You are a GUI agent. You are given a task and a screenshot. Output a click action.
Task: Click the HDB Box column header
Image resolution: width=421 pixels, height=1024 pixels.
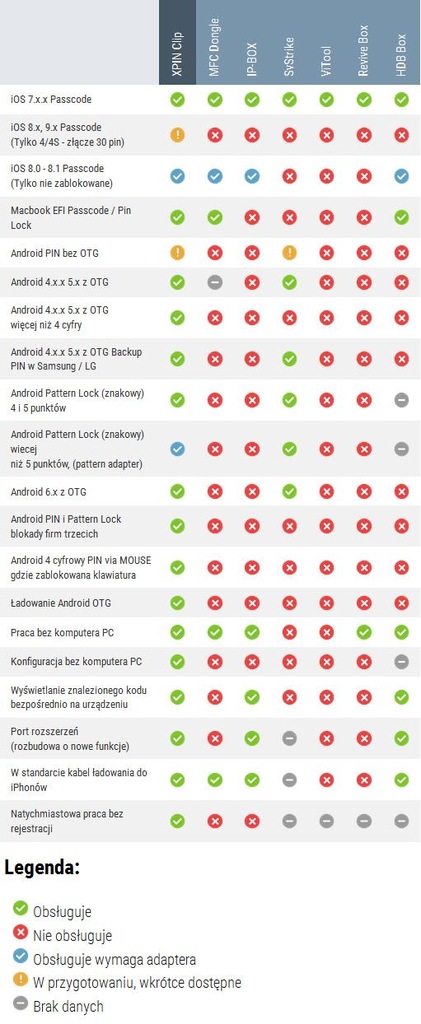(x=401, y=42)
